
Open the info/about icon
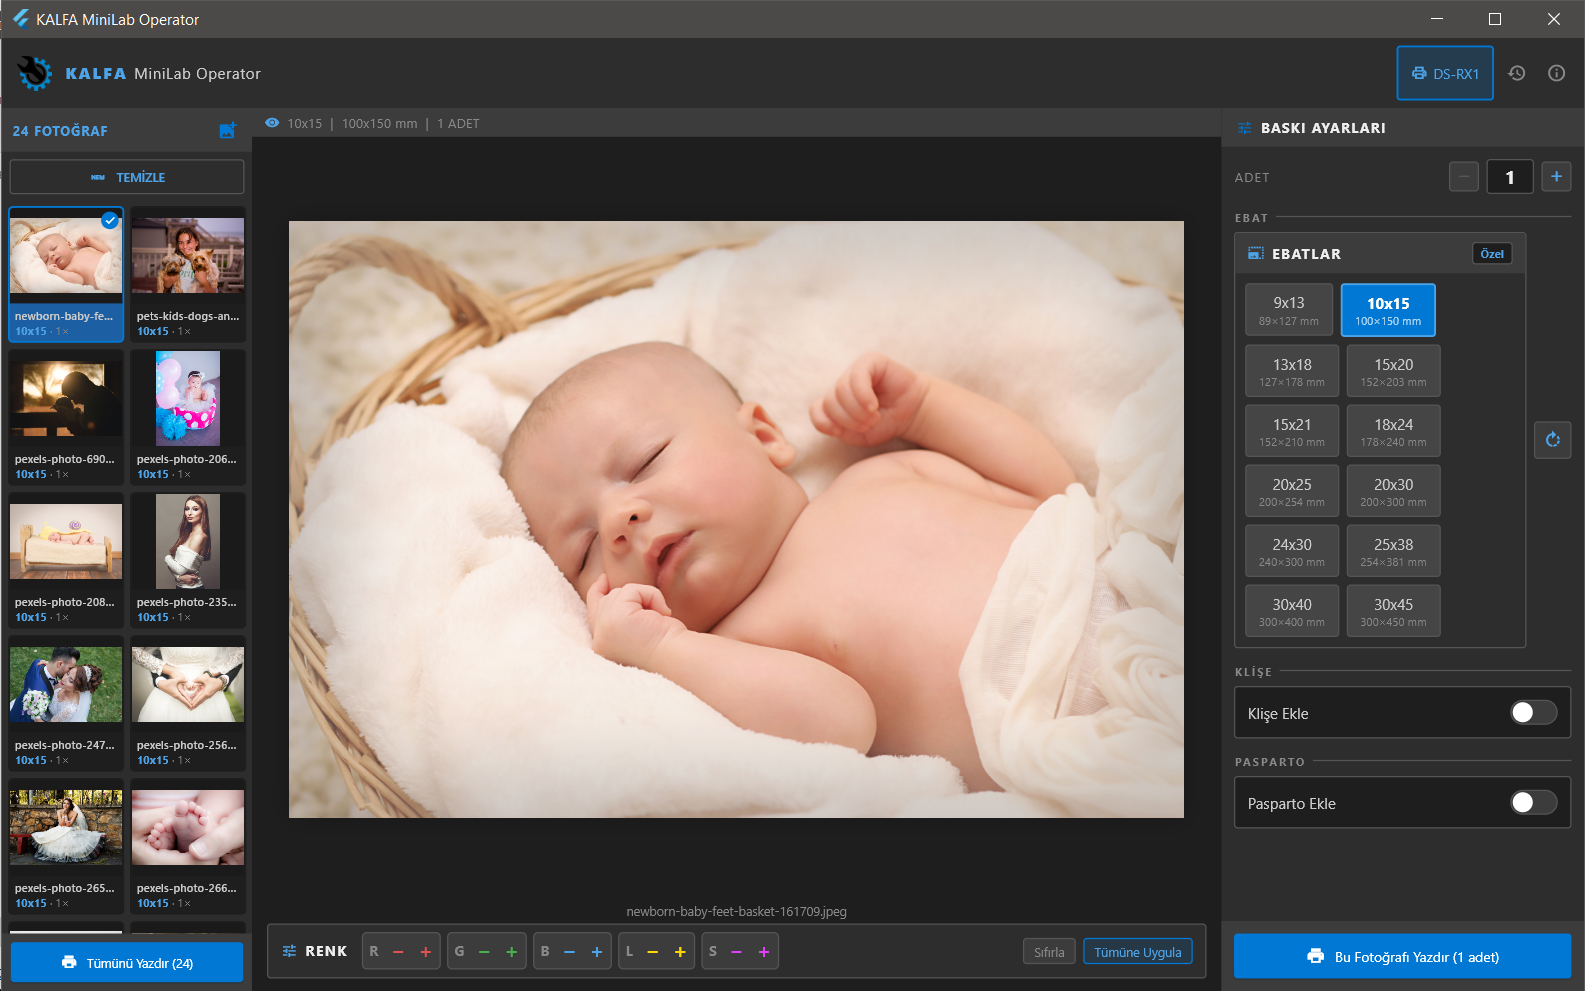pos(1556,73)
